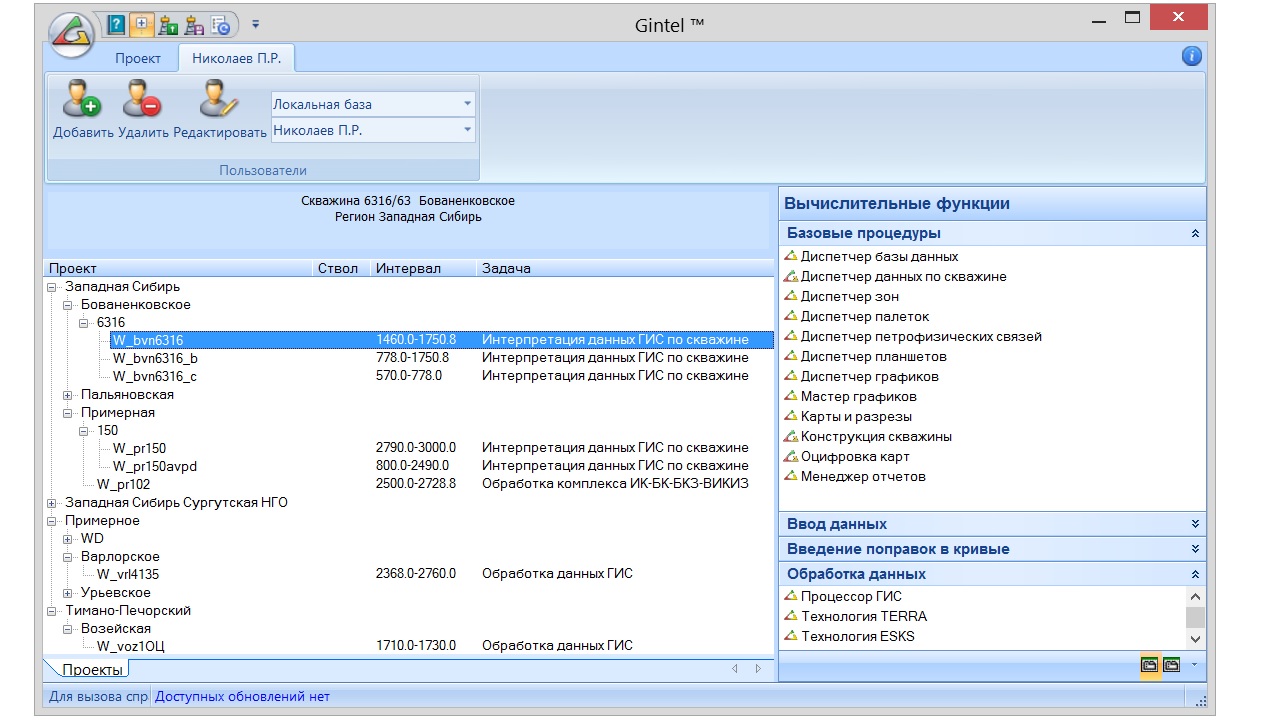The image size is (1280, 720).
Task: Click the blue info icon
Action: (1191, 56)
